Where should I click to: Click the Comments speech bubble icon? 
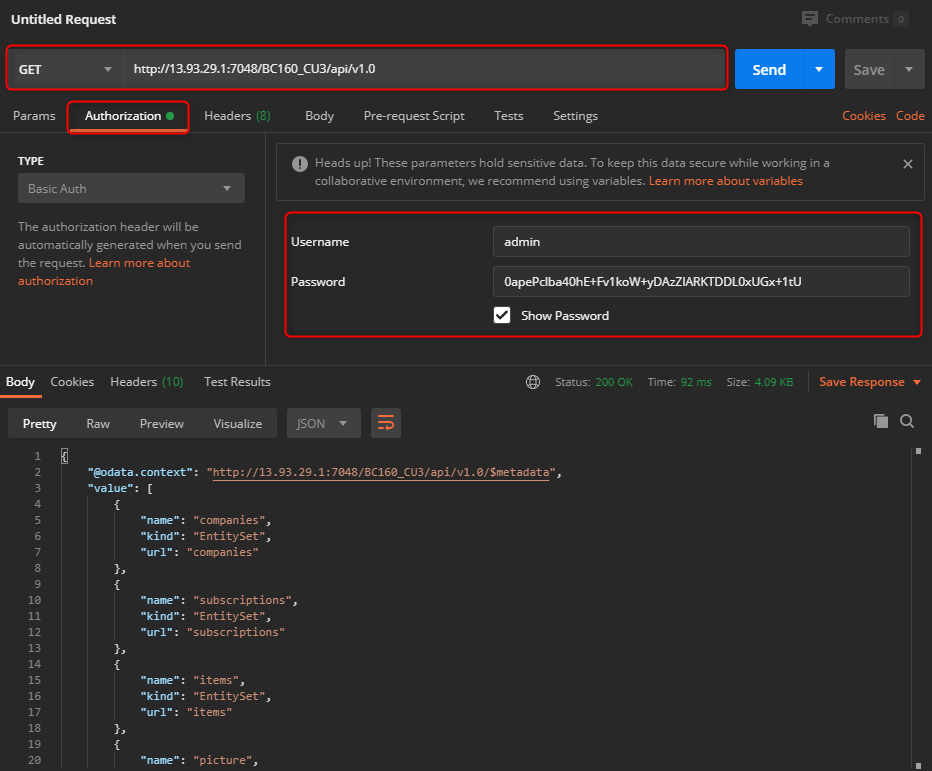point(809,19)
